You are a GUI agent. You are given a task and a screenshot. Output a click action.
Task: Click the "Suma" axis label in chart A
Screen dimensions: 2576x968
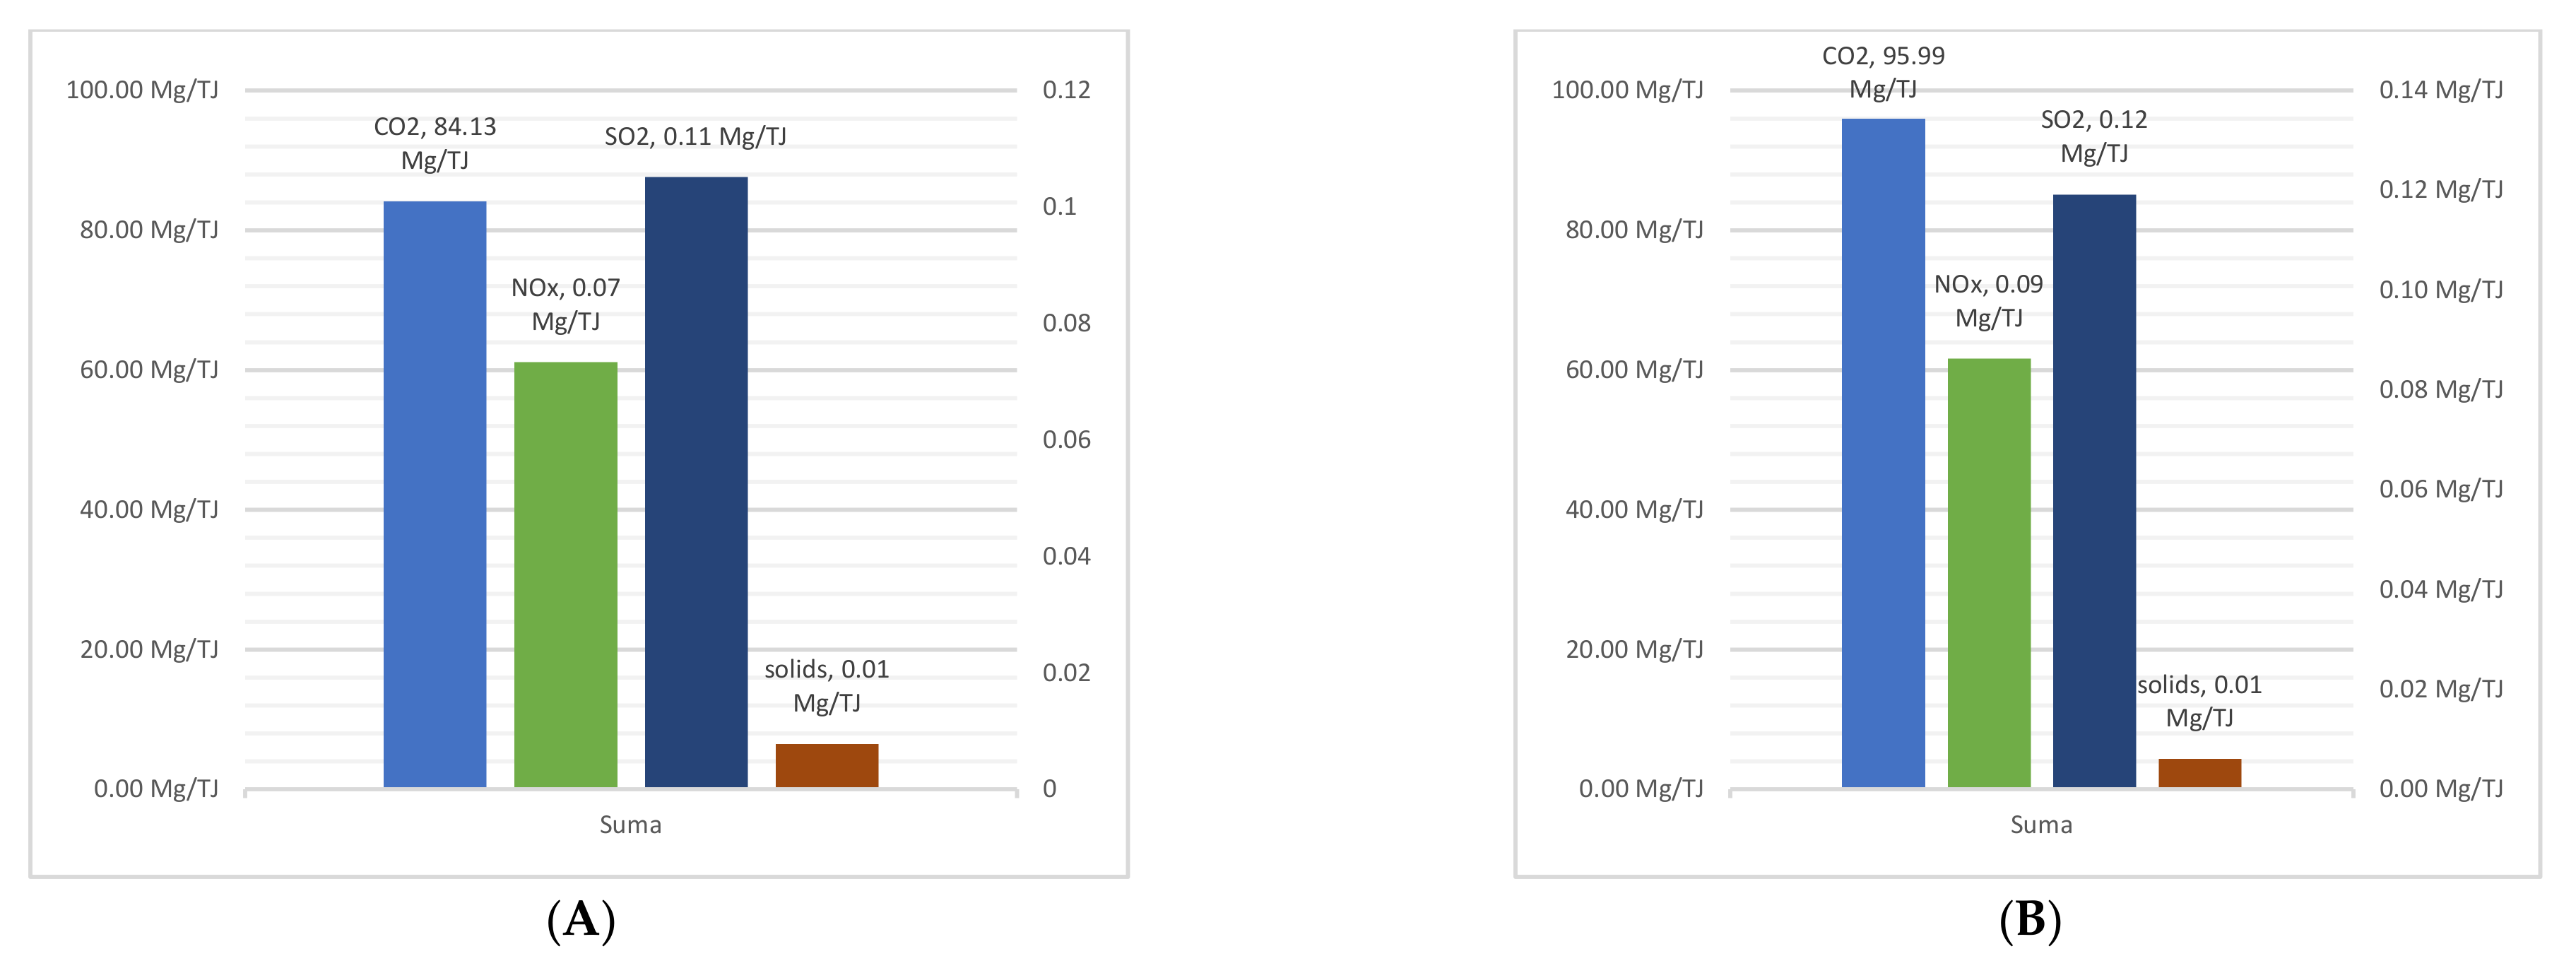tap(630, 825)
